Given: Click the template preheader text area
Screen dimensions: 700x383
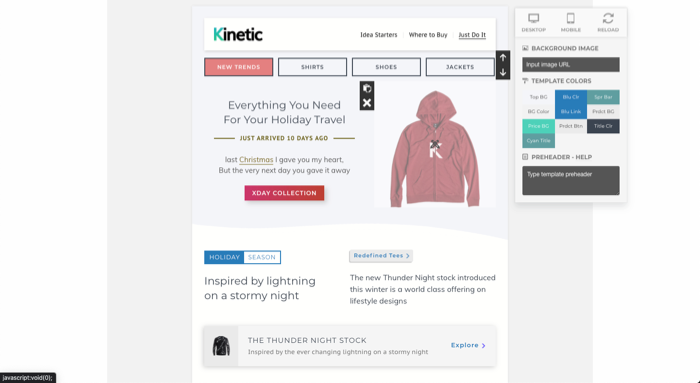Looking at the screenshot, I should coord(571,180).
